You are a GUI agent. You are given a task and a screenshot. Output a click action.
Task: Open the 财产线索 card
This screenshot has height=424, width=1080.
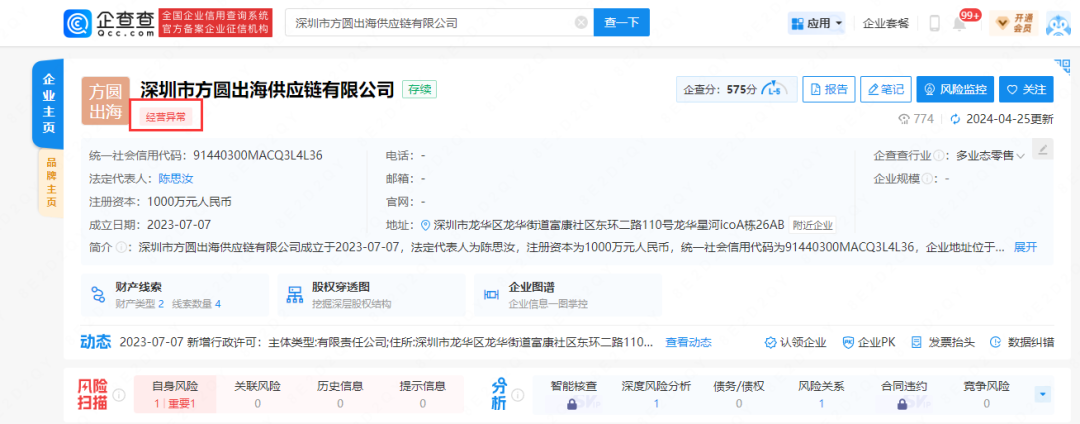click(175, 295)
